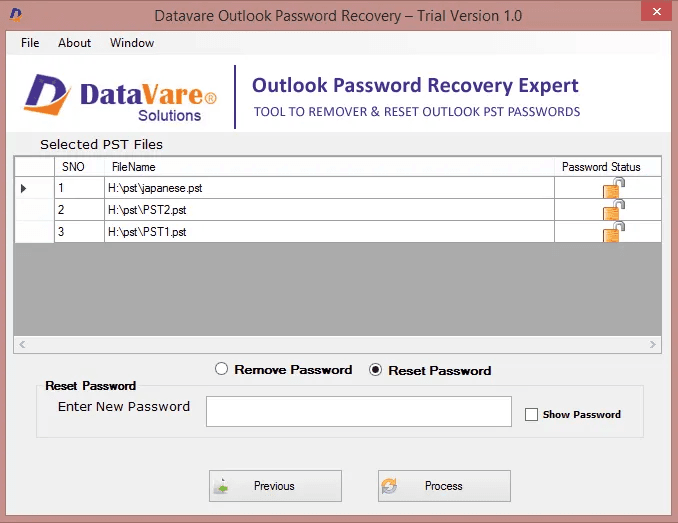Screen dimensions: 678x523
Task: Open the About menu
Action: [74, 43]
